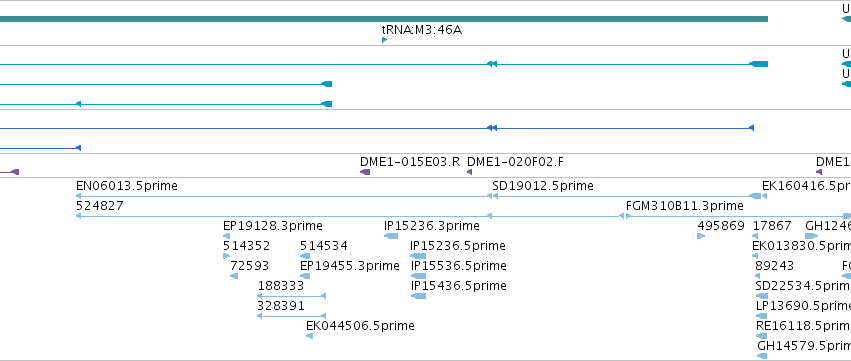
Task: Click the tRNA:M3:46A gene arrow glyph
Action: [x=384, y=40]
